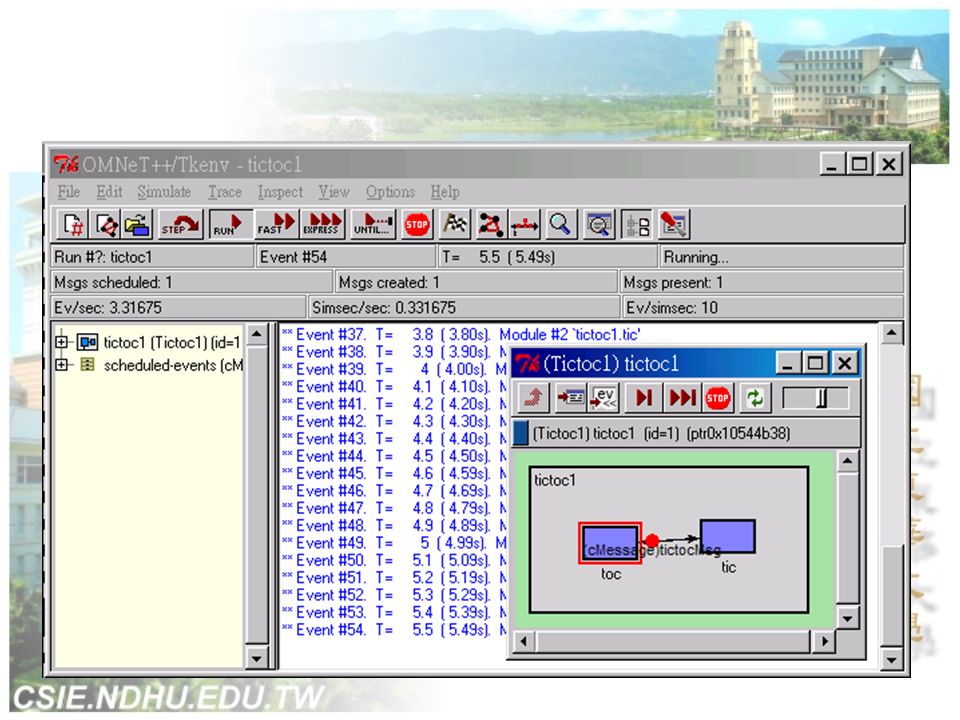
Task: Click the RUN simulation button
Action: click(x=230, y=225)
